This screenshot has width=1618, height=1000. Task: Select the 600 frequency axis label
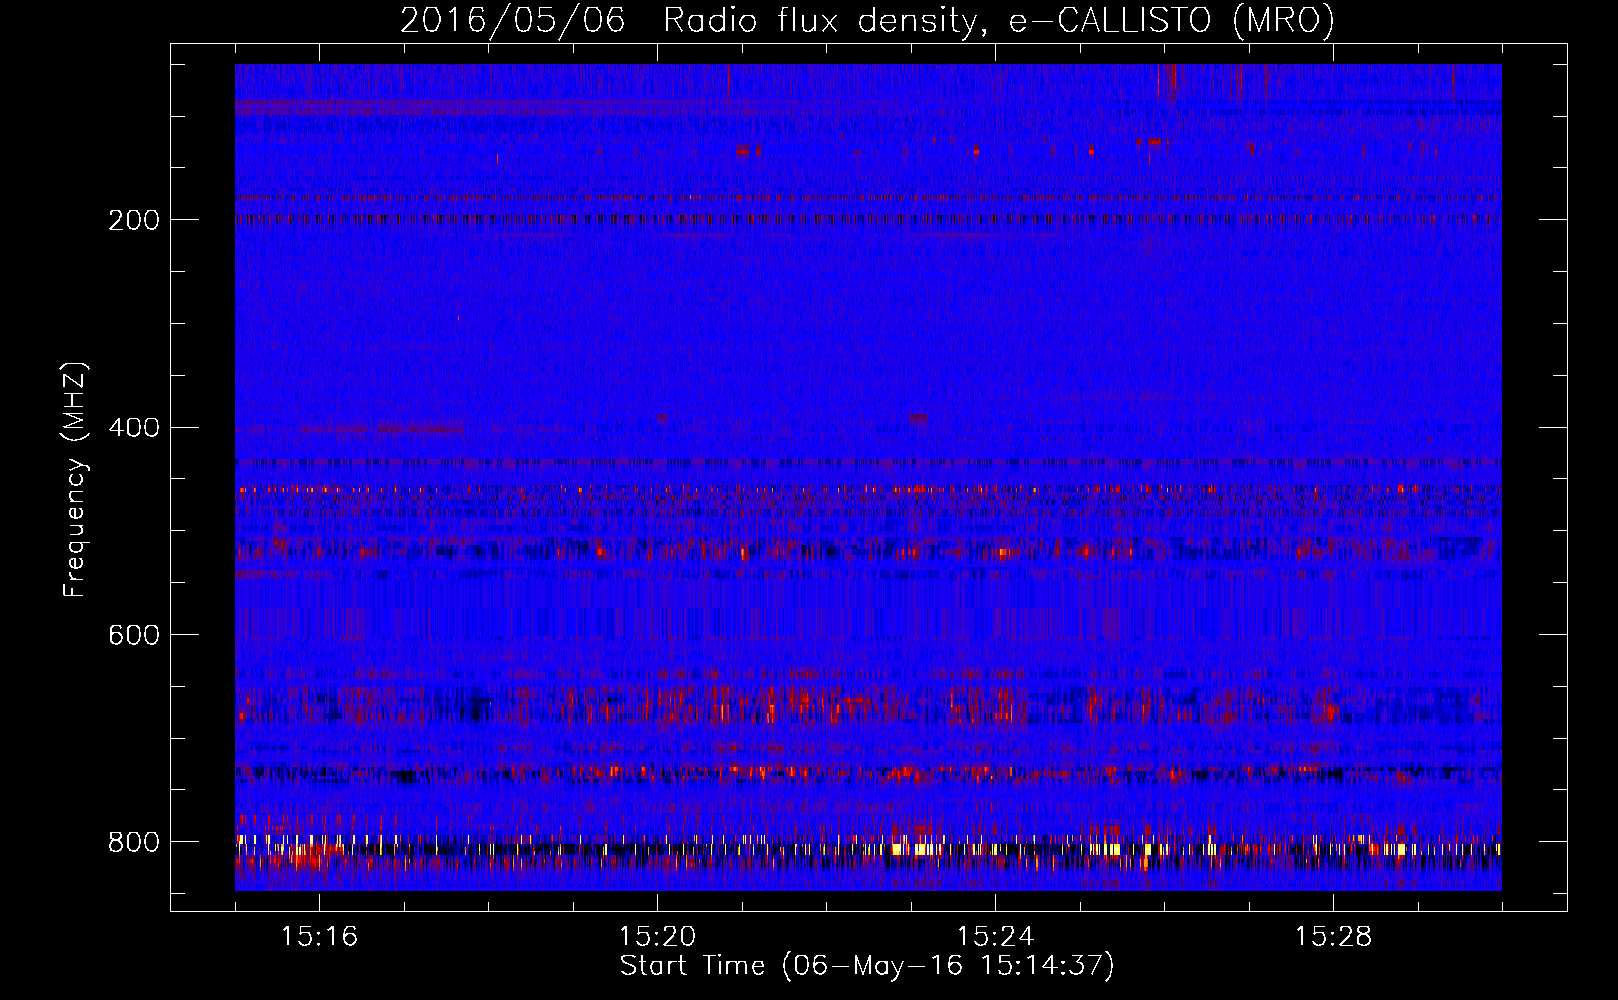(133, 636)
